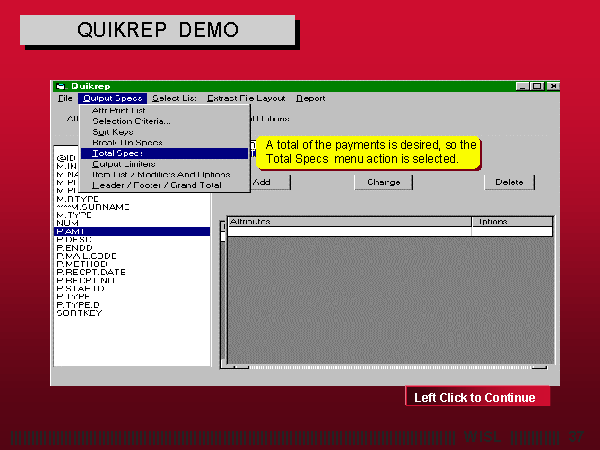The image size is (600, 450).
Task: Select P.AMT in the attribute list
Action: 72,231
